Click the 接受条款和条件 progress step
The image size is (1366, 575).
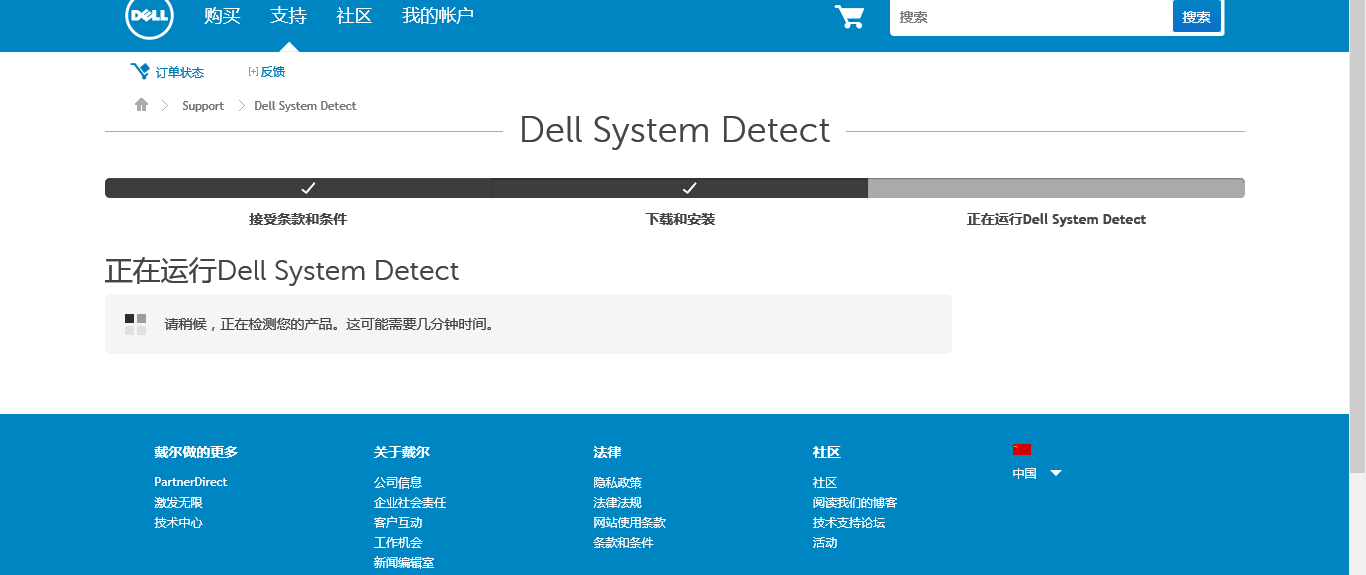click(x=298, y=219)
